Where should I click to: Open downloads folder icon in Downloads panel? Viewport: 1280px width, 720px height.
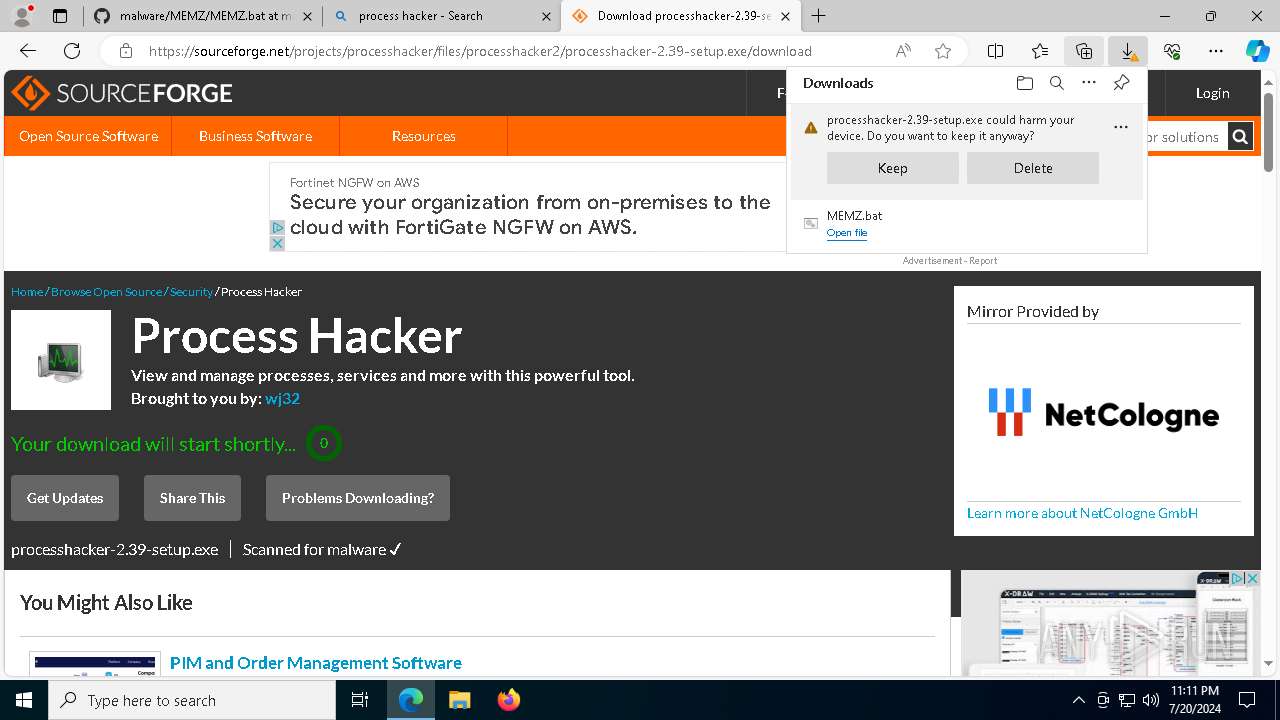(x=1024, y=83)
